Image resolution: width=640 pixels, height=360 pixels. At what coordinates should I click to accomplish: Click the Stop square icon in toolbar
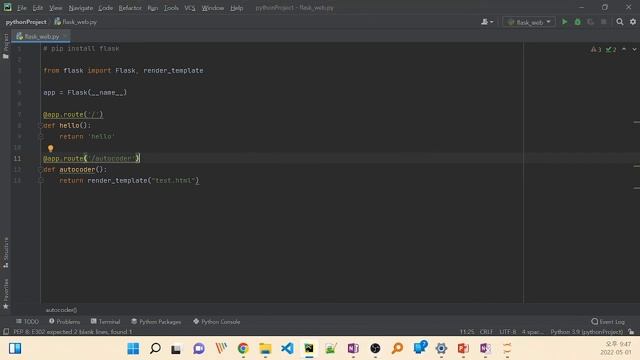pos(604,22)
